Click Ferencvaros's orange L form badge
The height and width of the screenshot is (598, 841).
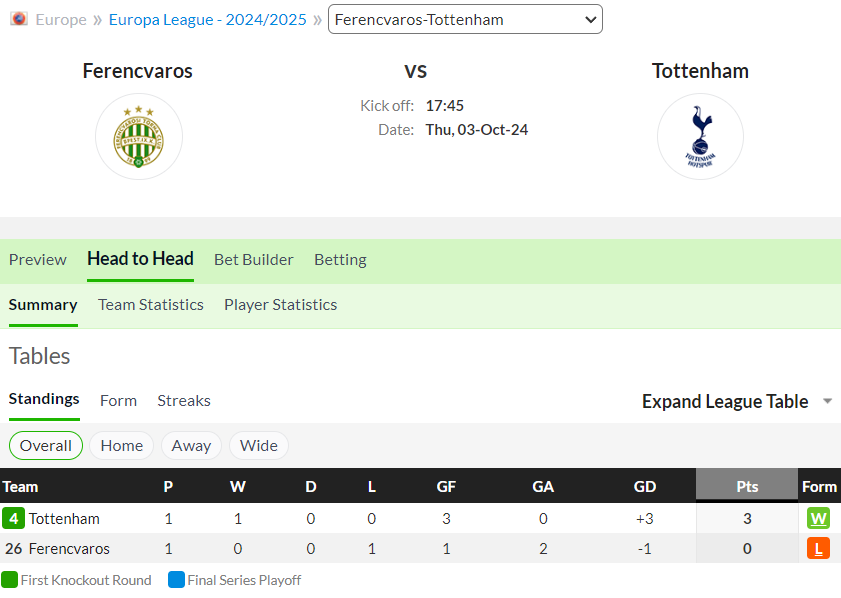(818, 549)
